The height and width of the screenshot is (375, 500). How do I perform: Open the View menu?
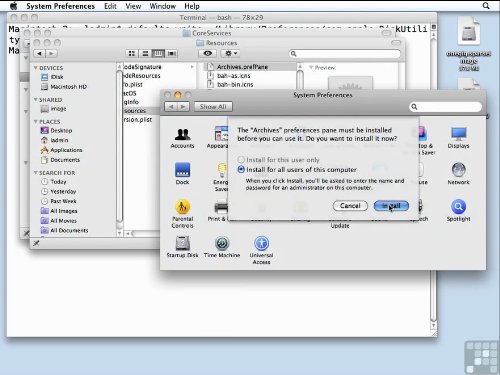[133, 6]
